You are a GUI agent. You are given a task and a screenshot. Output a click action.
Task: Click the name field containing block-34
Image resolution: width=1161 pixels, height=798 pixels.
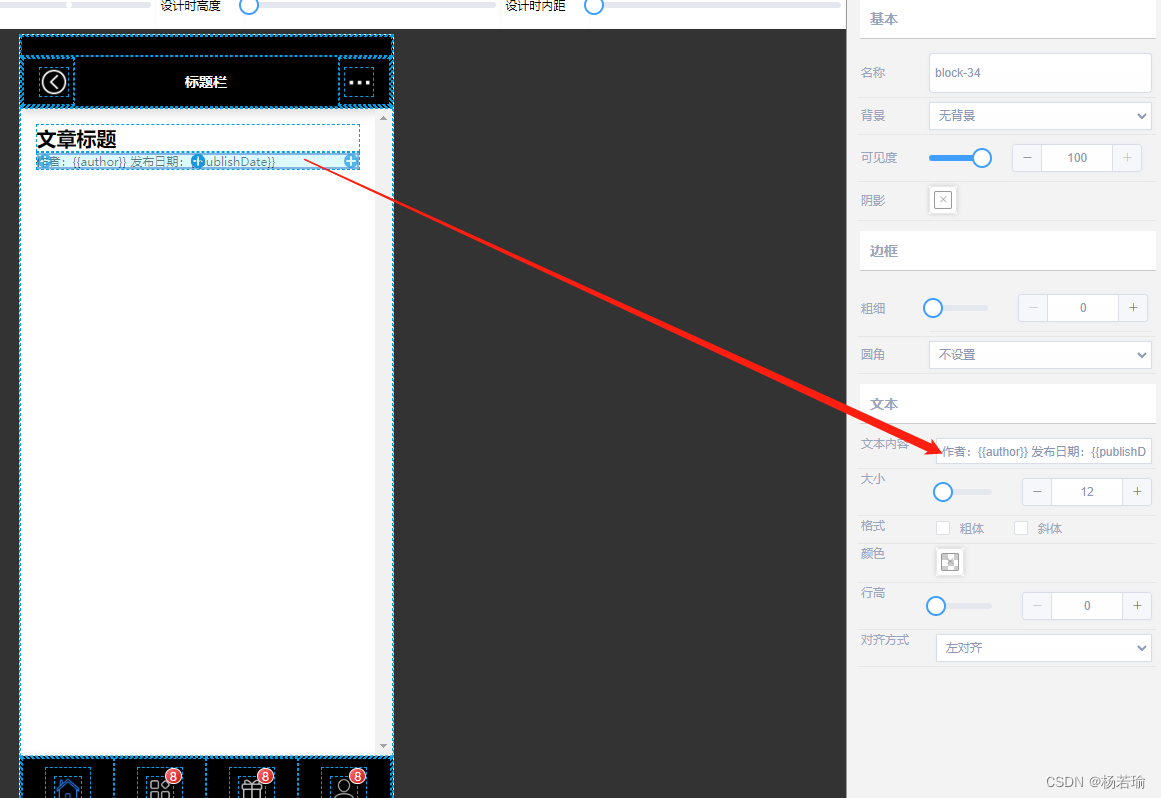click(x=1040, y=73)
